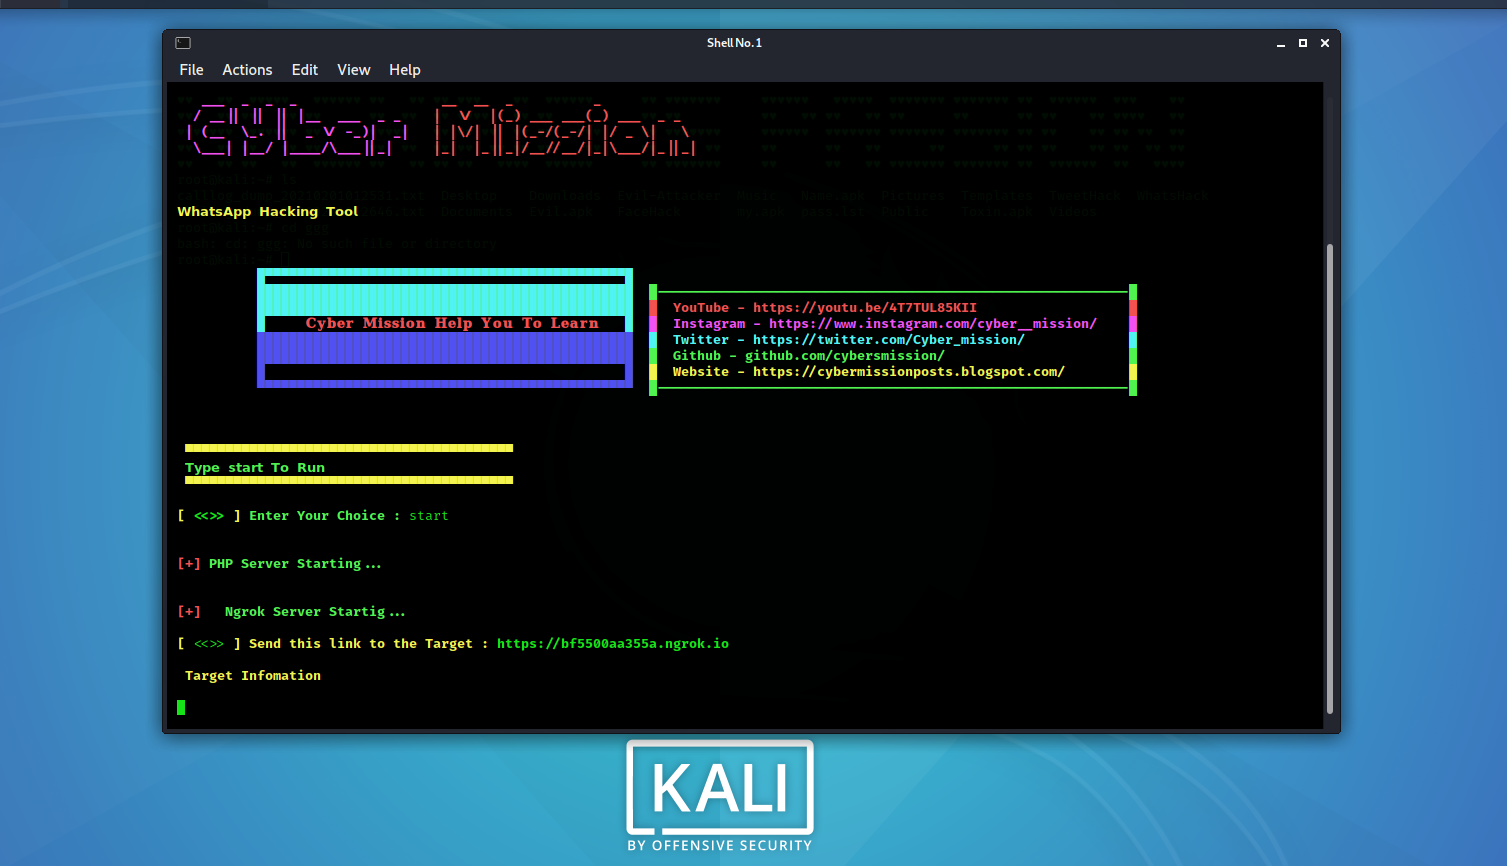
Task: Maximize the Shell No.1 window
Action: (x=1303, y=43)
